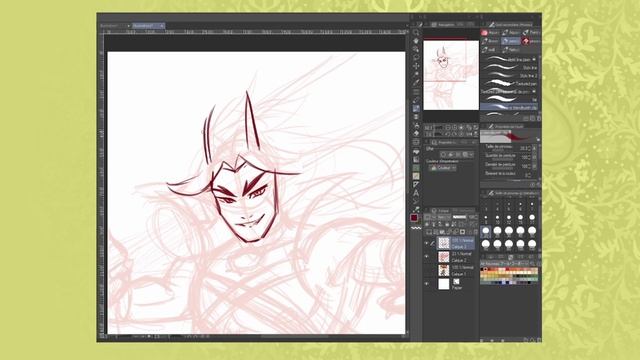Select the Fill bucket tool

coord(416,151)
